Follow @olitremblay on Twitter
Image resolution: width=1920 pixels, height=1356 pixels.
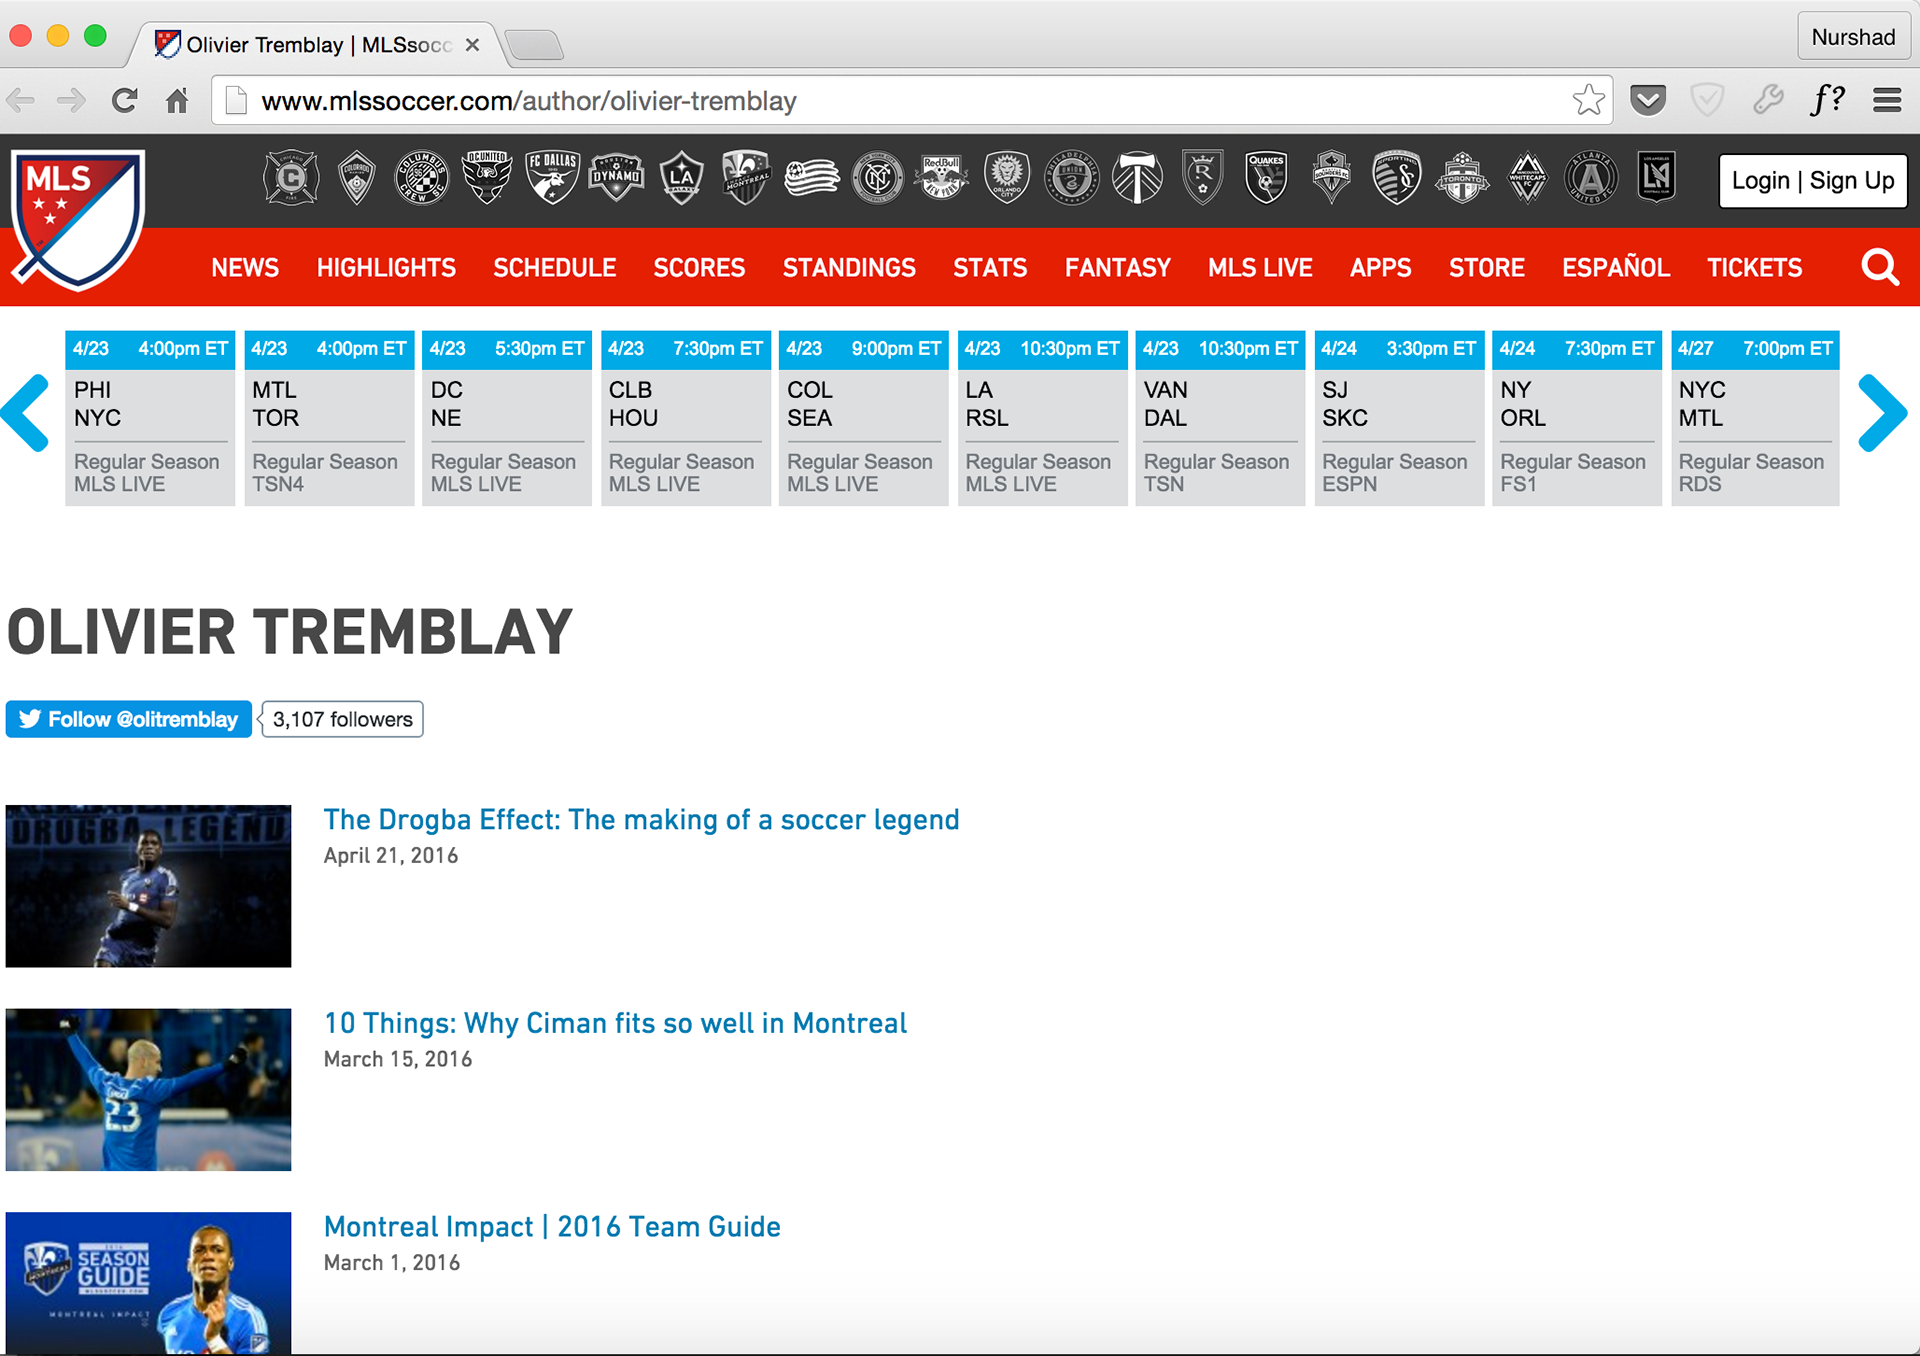[x=129, y=719]
